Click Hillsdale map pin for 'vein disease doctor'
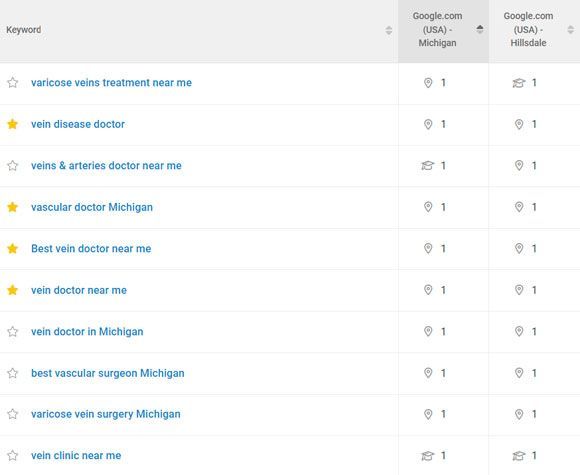The width and height of the screenshot is (580, 475). pos(519,124)
